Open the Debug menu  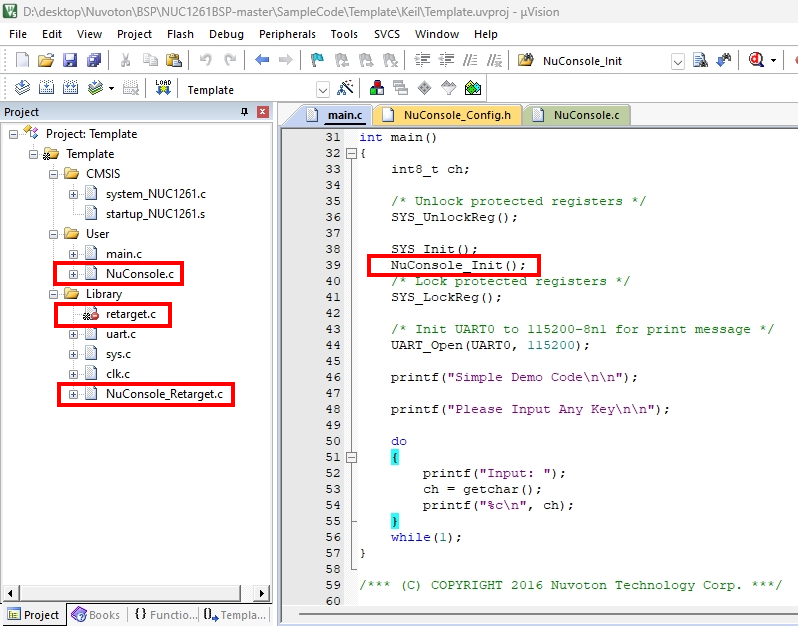226,34
